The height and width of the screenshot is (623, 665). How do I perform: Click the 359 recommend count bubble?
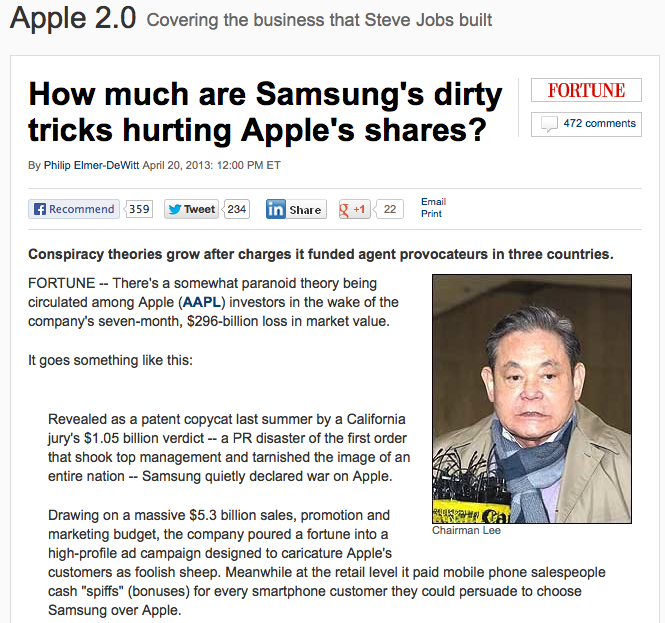tap(139, 209)
